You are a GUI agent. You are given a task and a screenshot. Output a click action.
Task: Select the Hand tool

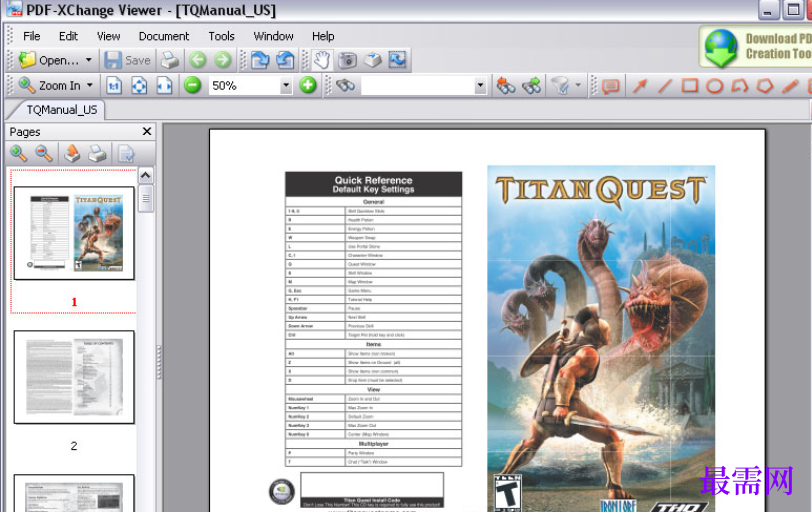[322, 60]
